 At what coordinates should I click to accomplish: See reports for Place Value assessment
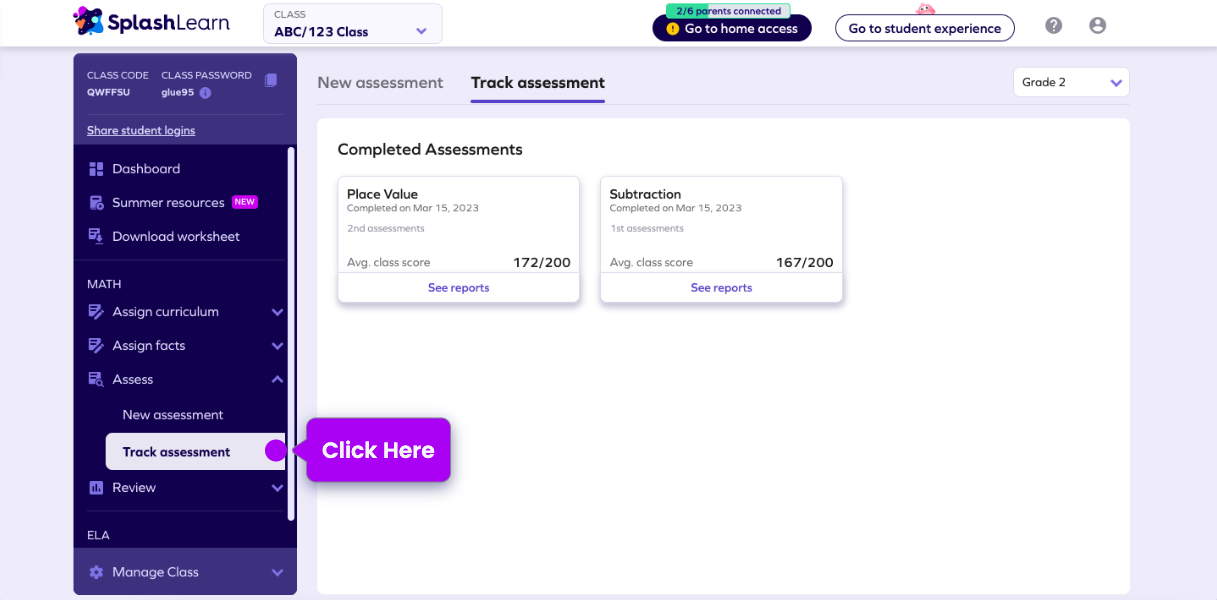pyautogui.click(x=458, y=288)
